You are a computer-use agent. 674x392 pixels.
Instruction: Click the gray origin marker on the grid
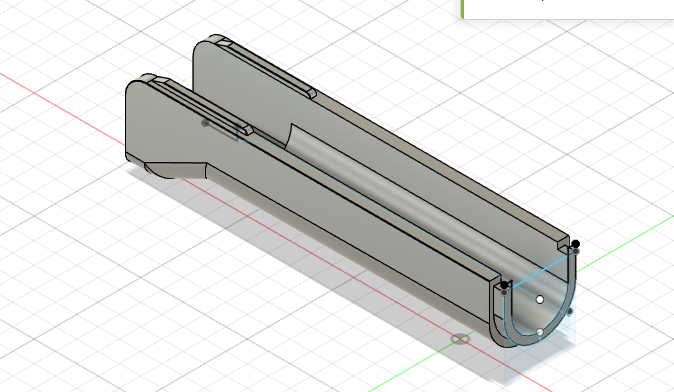[x=460, y=339]
